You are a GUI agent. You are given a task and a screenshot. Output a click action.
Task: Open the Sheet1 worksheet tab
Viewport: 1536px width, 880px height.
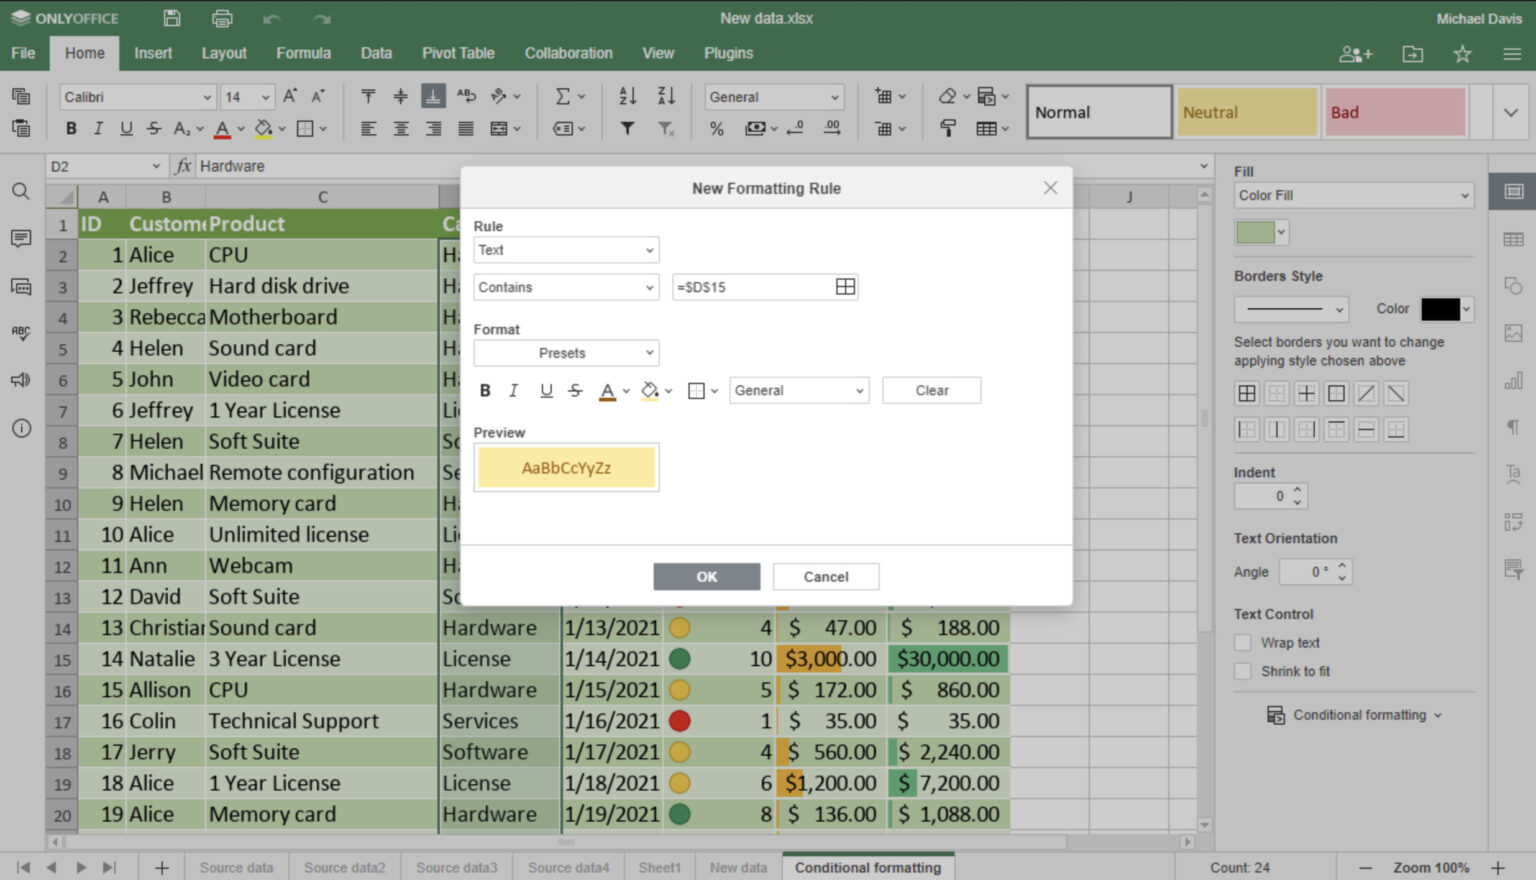659,867
